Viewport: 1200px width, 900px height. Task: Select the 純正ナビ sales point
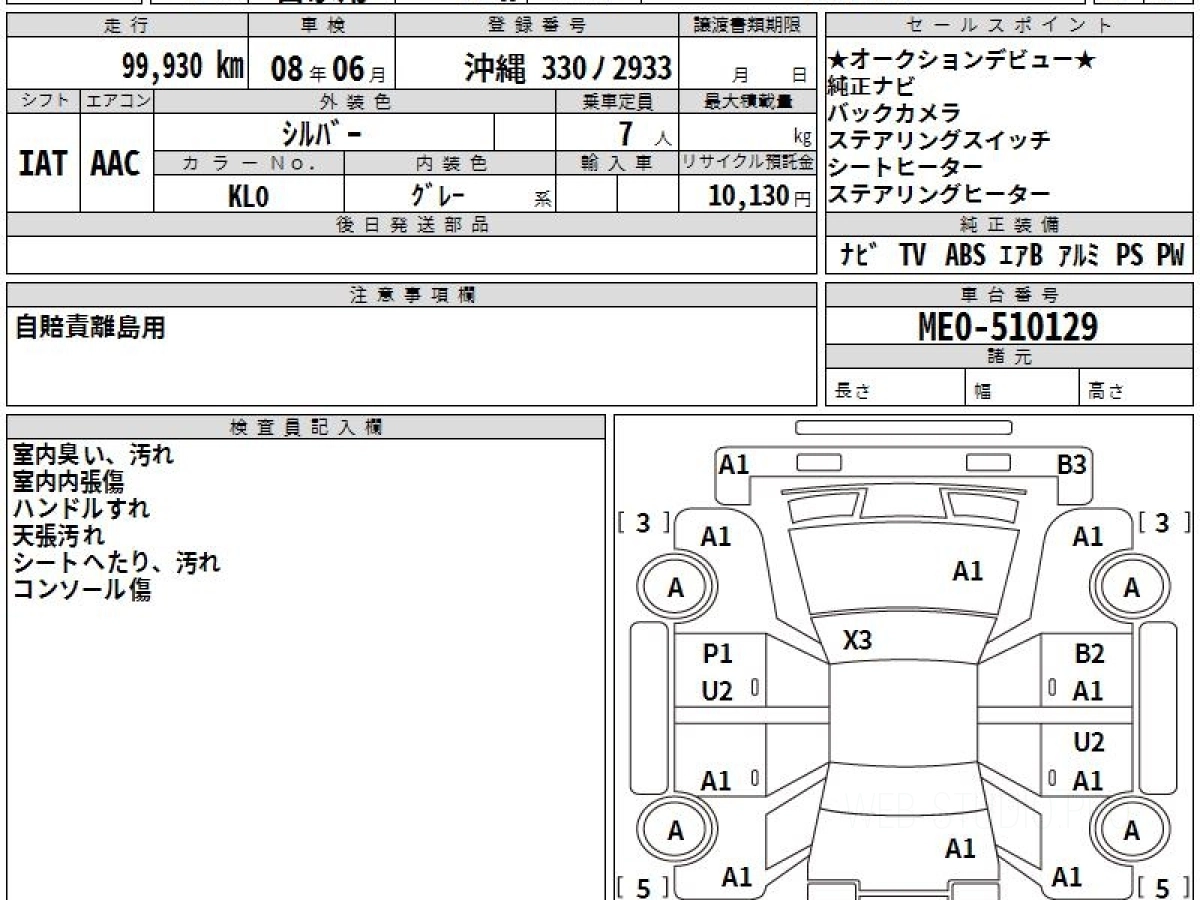(x=871, y=86)
